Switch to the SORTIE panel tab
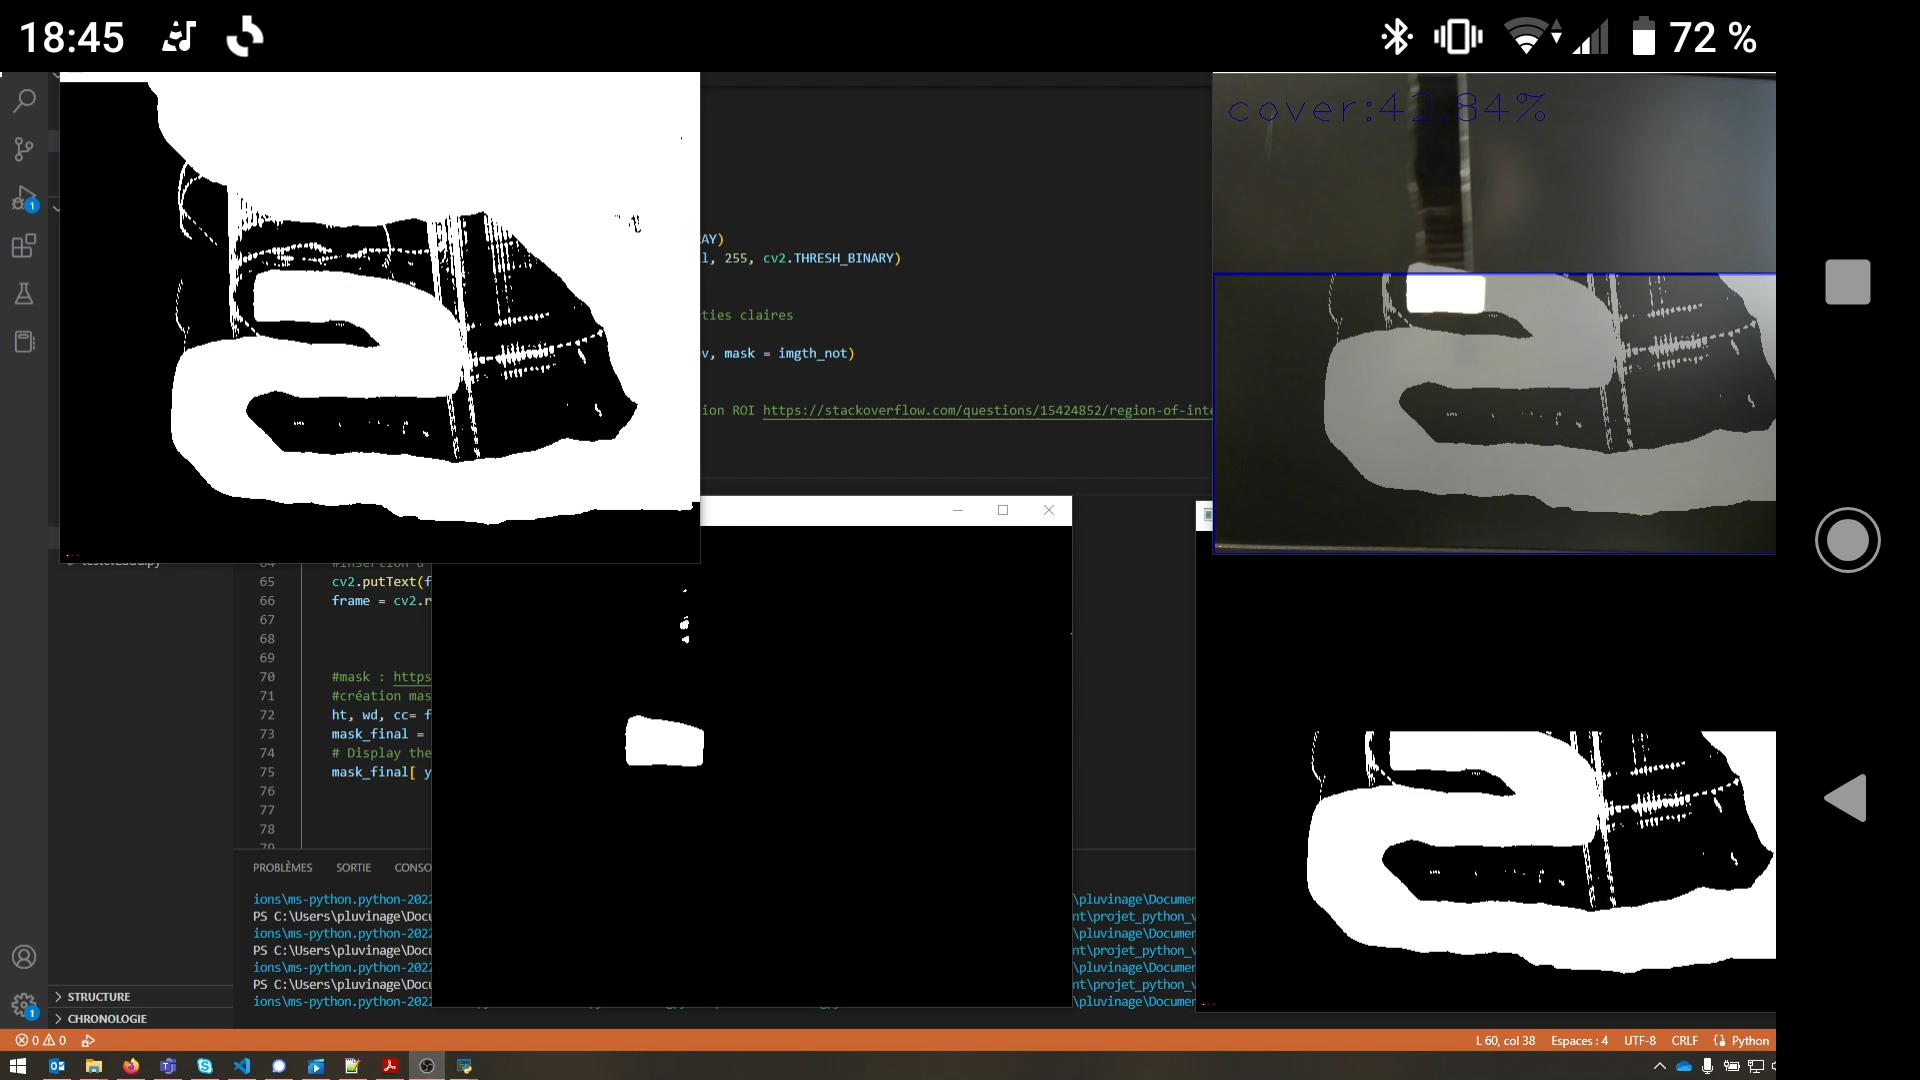 (x=353, y=868)
